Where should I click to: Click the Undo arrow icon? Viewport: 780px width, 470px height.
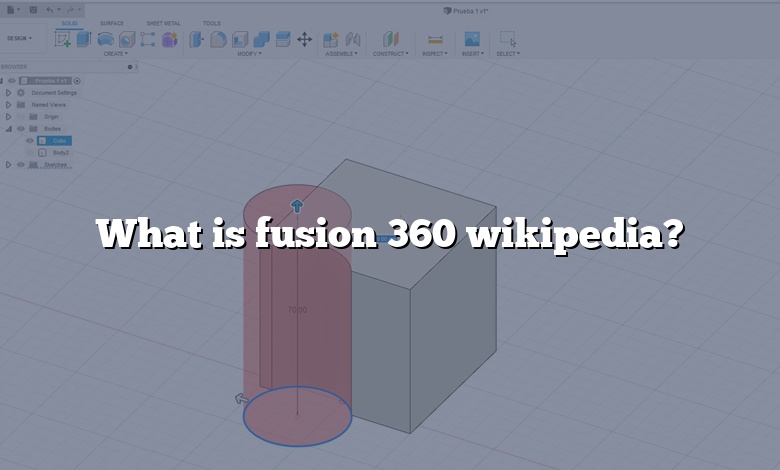pyautogui.click(x=50, y=9)
